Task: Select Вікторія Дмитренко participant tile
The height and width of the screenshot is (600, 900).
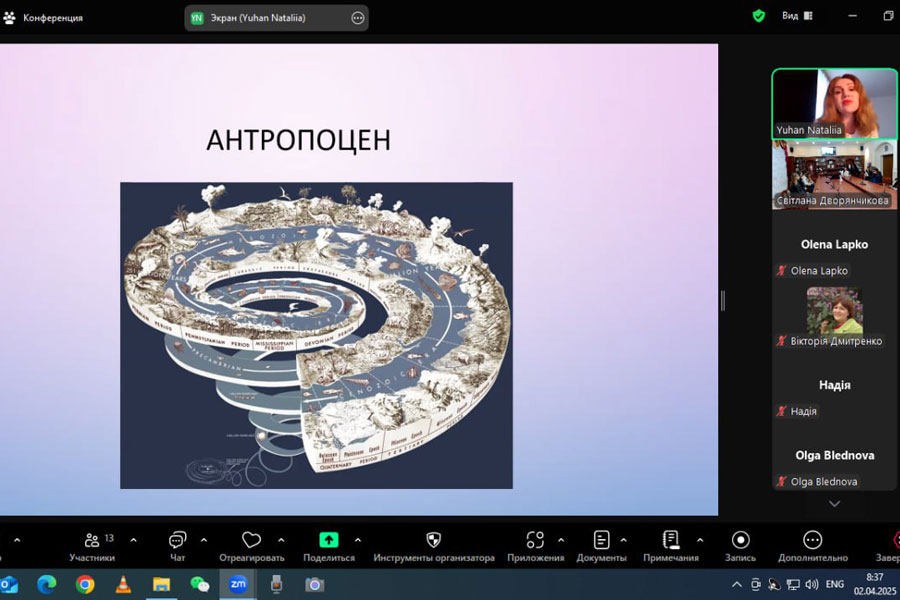Action: (x=834, y=315)
